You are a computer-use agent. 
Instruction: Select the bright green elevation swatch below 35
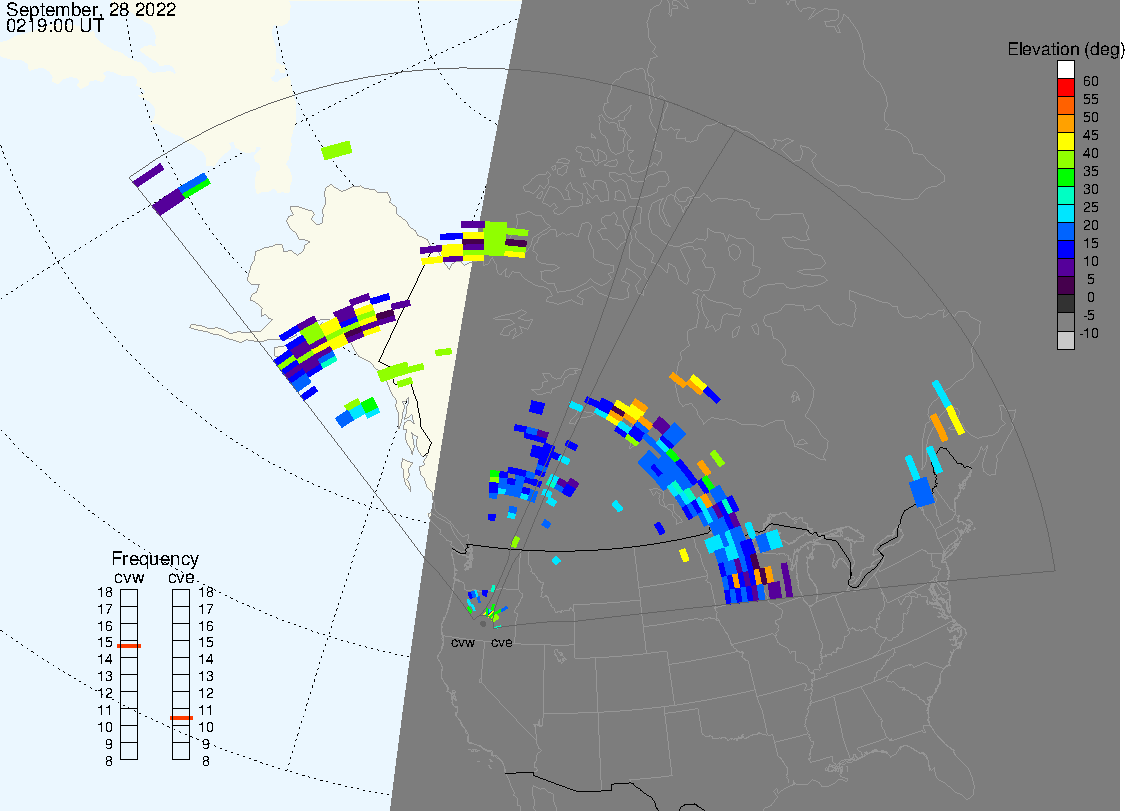[1065, 177]
